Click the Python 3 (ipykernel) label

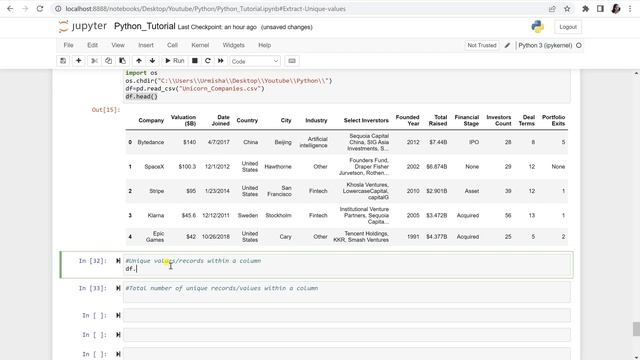545,45
